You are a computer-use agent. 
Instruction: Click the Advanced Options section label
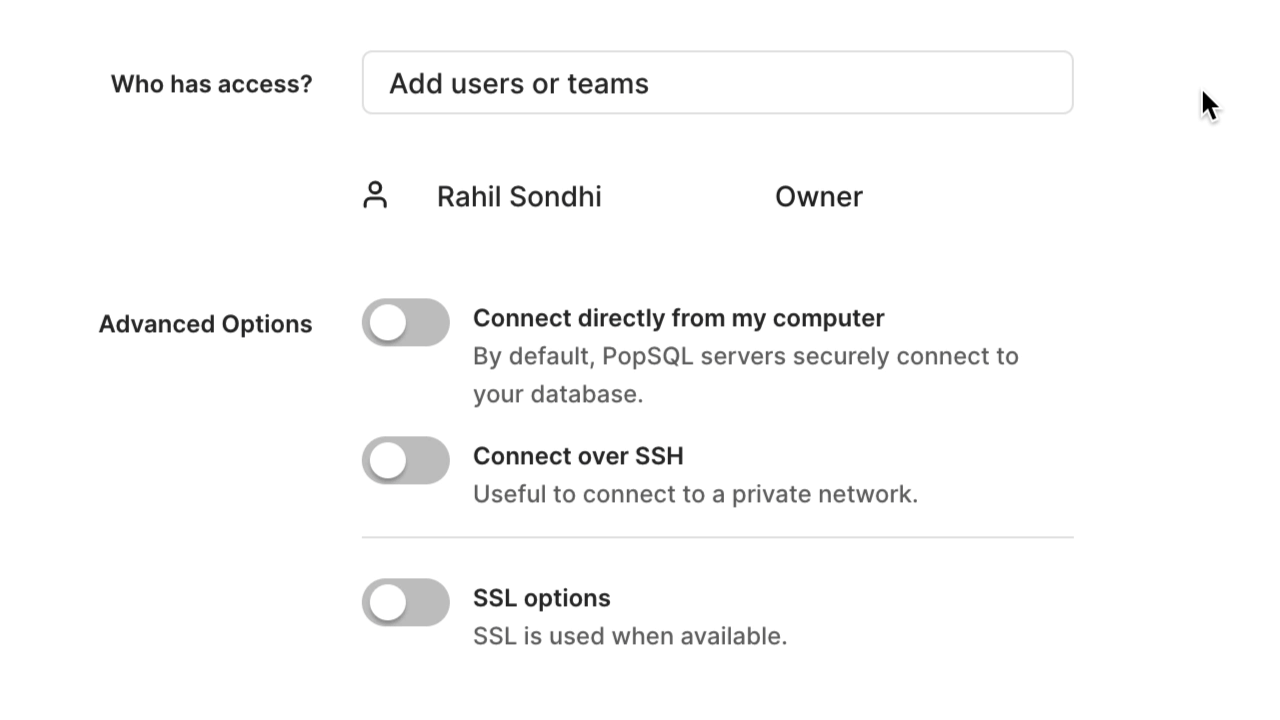click(x=205, y=324)
